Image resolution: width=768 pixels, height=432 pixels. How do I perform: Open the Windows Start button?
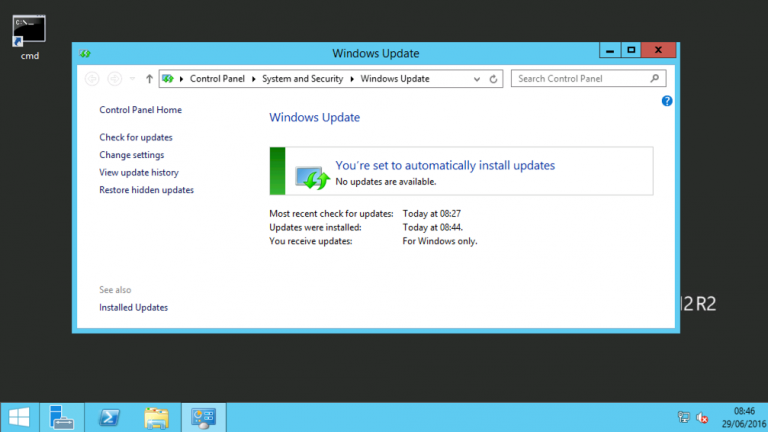[x=19, y=417]
